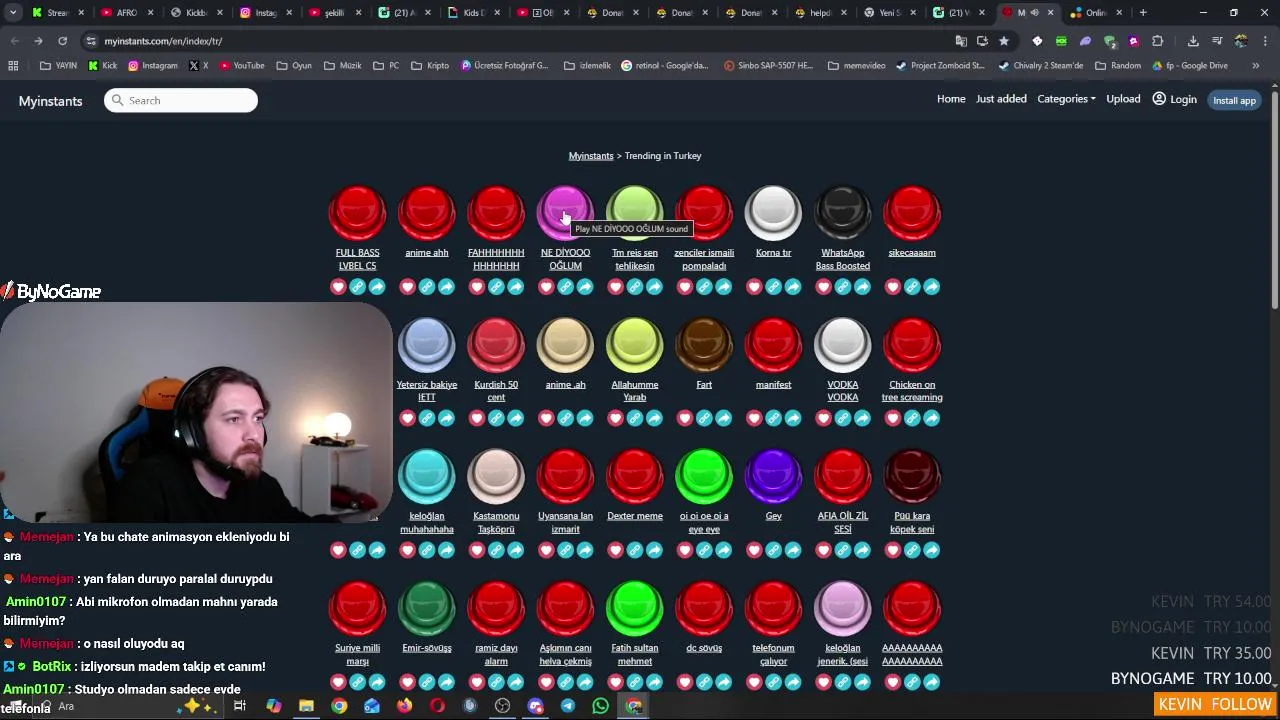Open the Home page link
Viewport: 1280px width, 720px height.
(x=951, y=99)
